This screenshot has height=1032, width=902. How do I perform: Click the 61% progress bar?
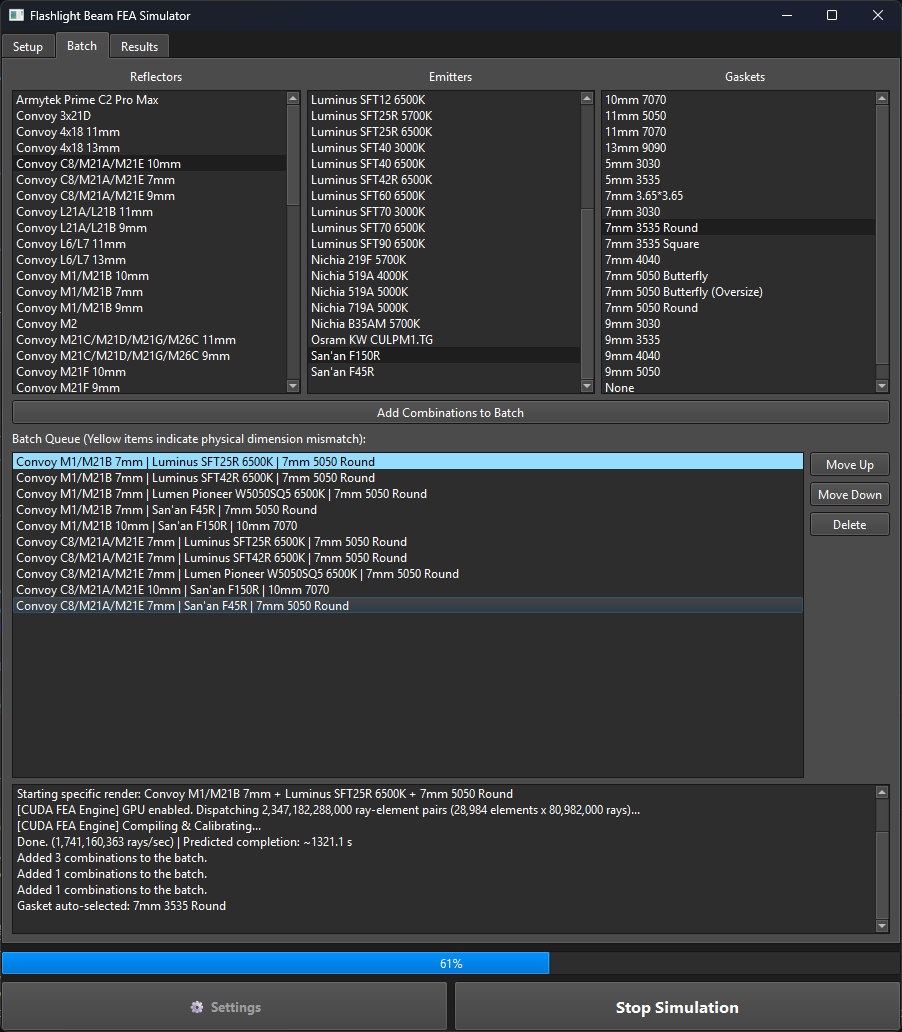(450, 964)
